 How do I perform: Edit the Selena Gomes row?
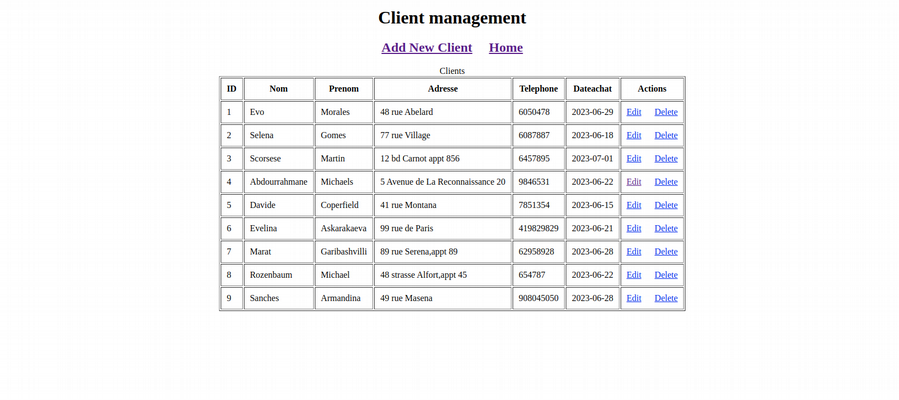coord(634,135)
